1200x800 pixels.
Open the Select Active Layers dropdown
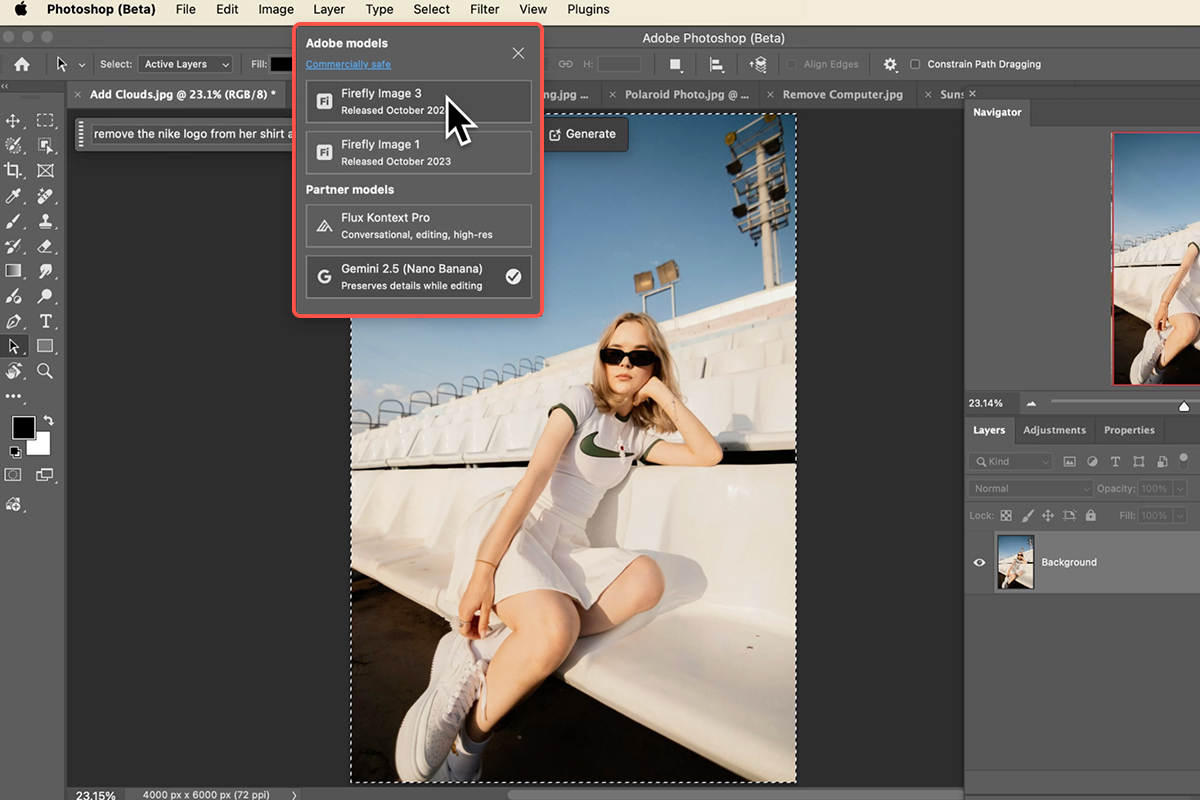point(185,64)
